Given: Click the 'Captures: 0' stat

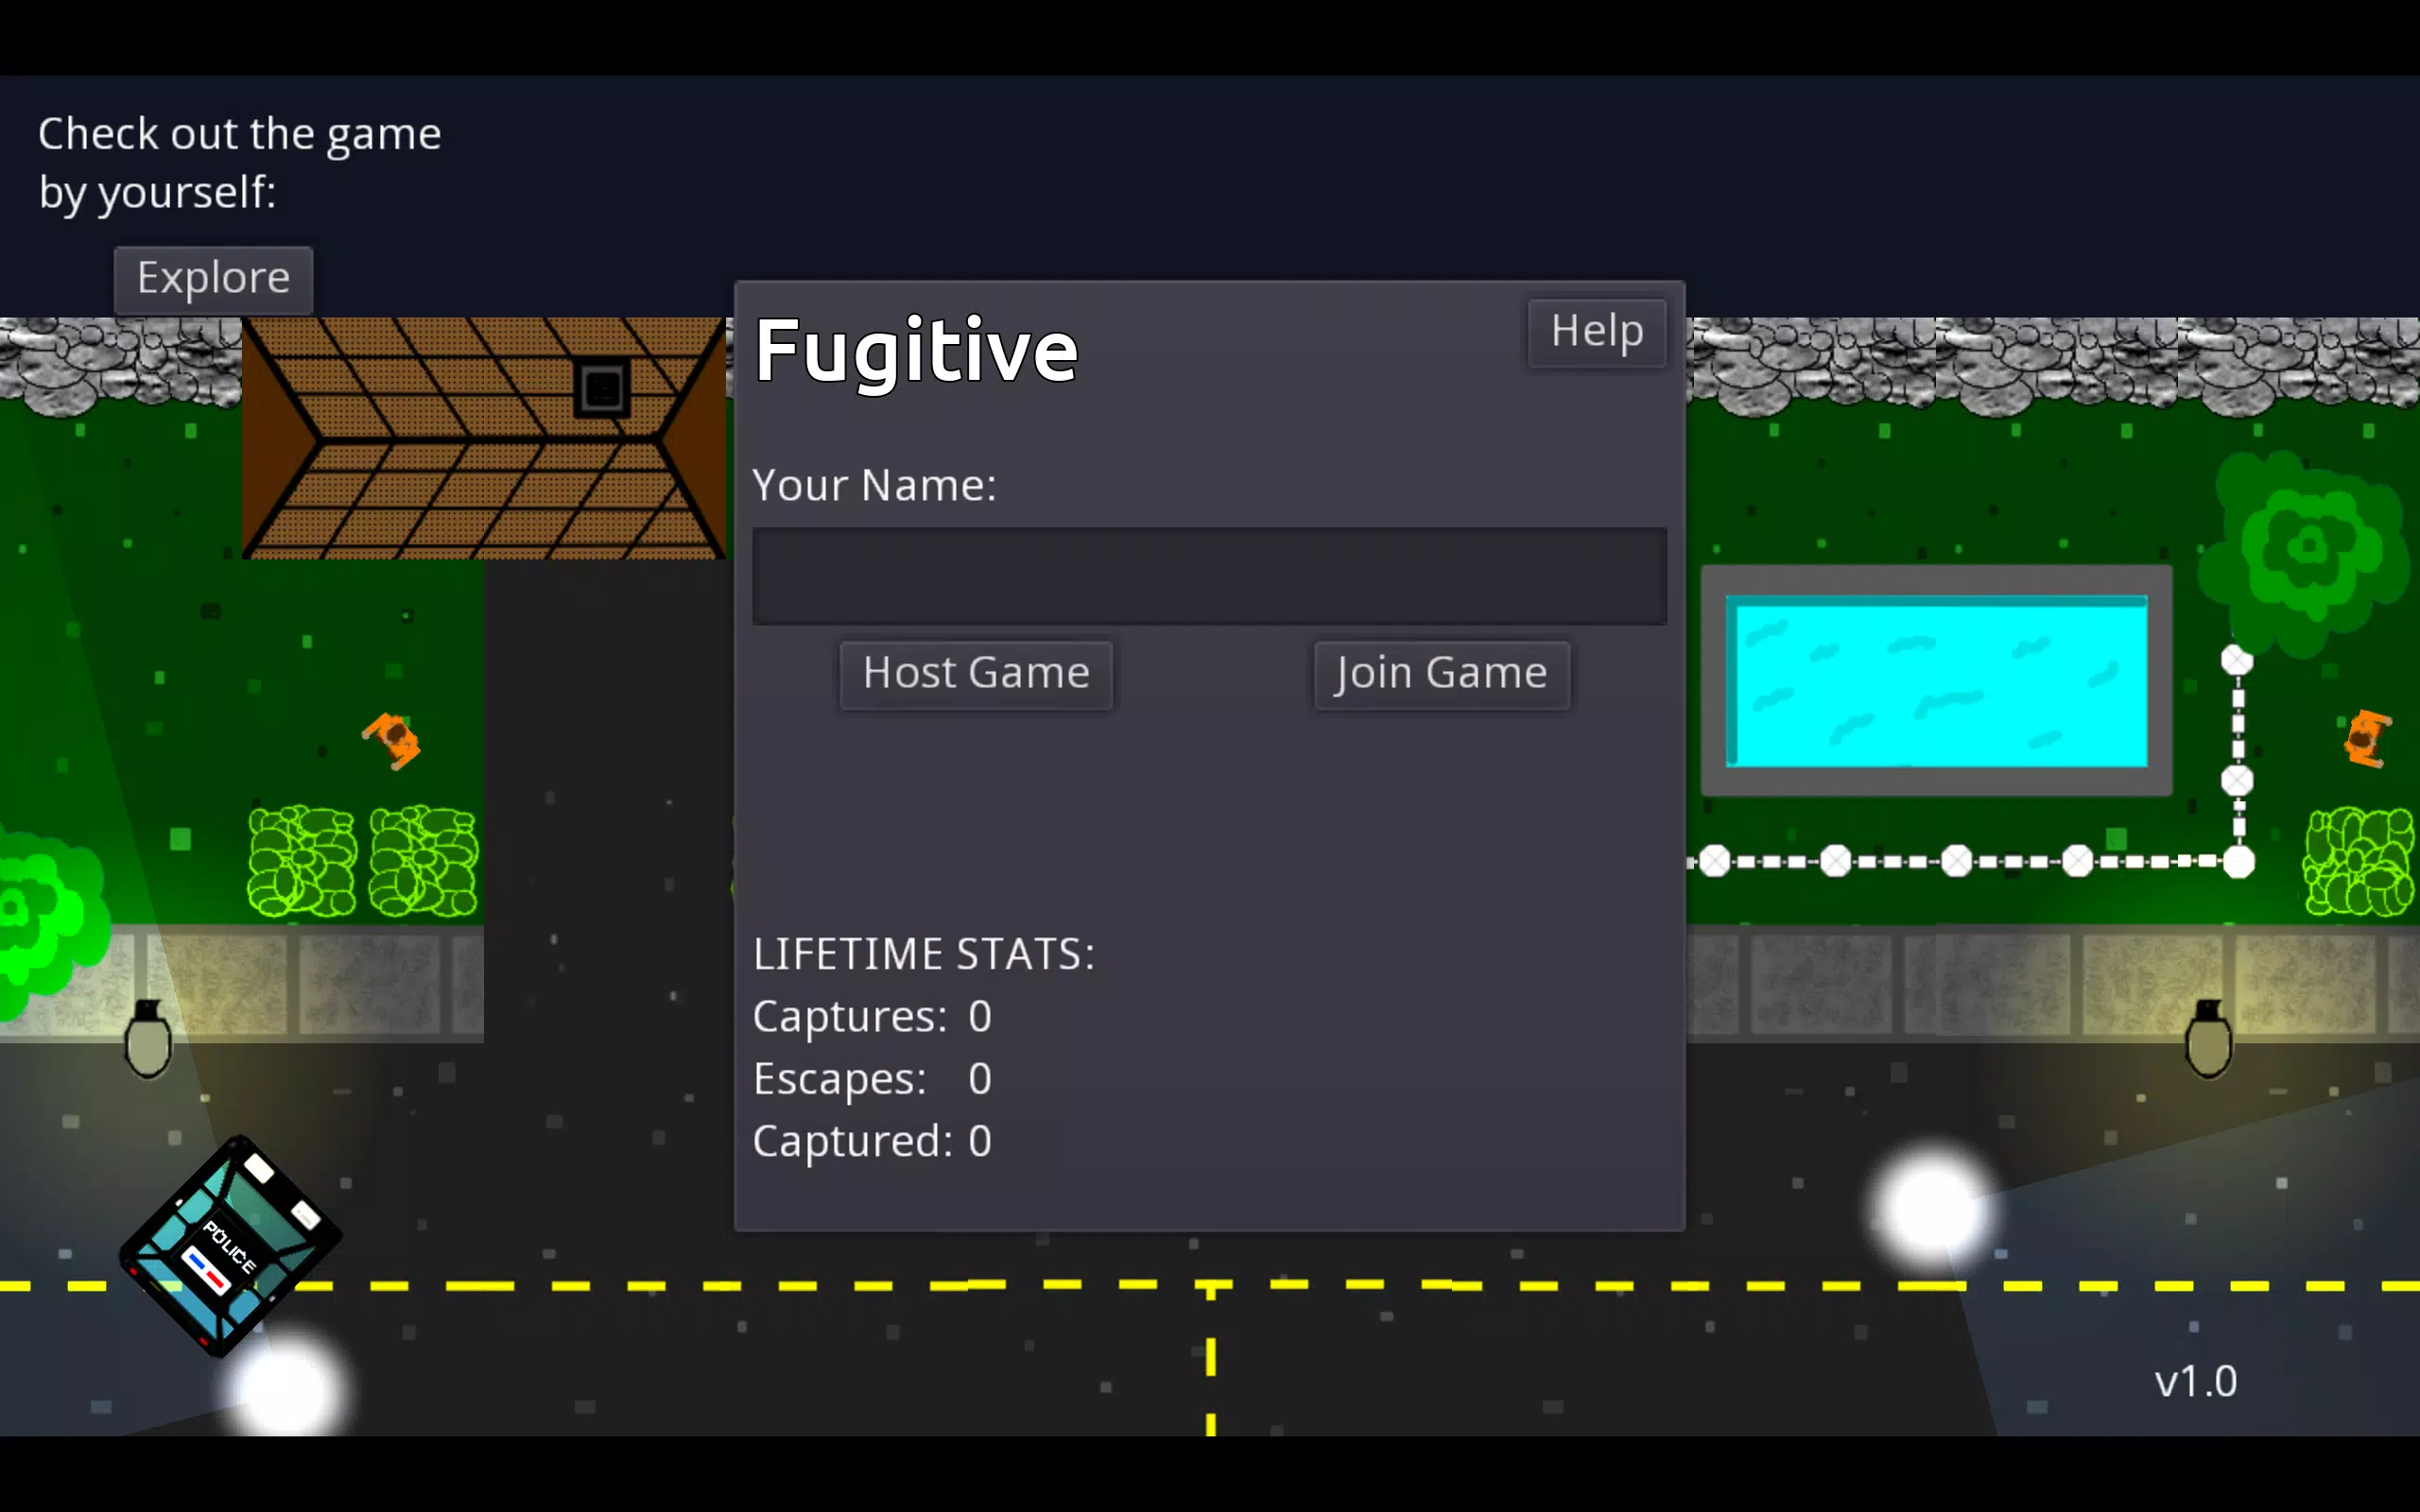Looking at the screenshot, I should pyautogui.click(x=872, y=1017).
